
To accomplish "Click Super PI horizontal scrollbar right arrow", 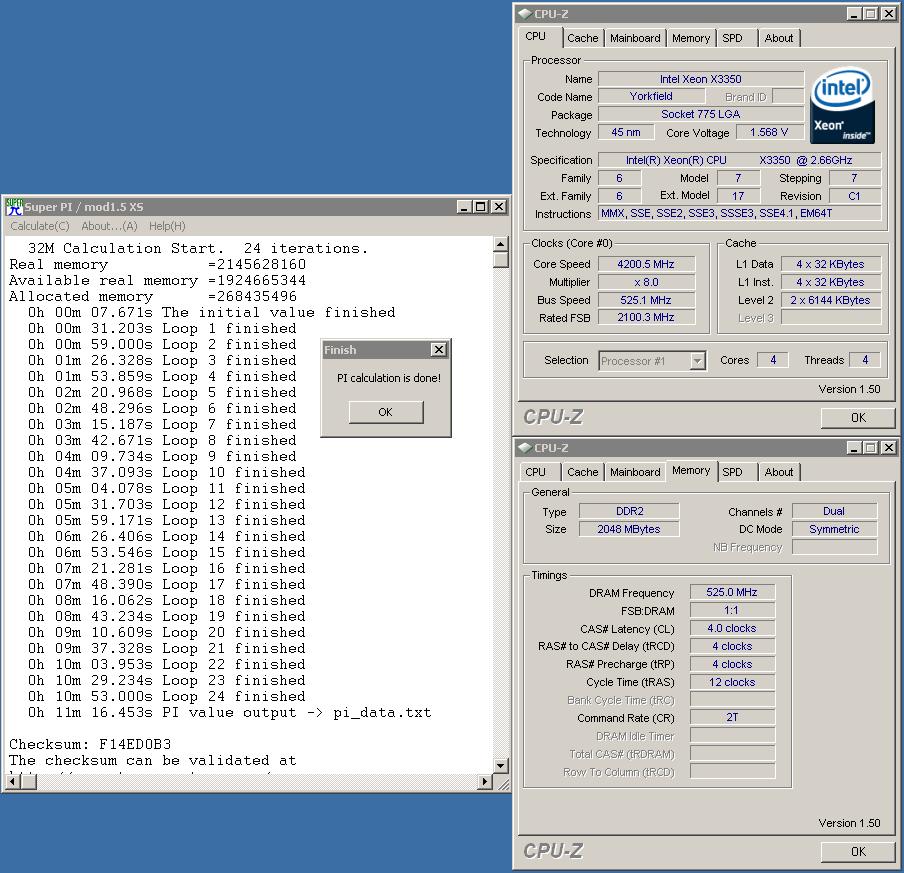I will pyautogui.click(x=485, y=782).
